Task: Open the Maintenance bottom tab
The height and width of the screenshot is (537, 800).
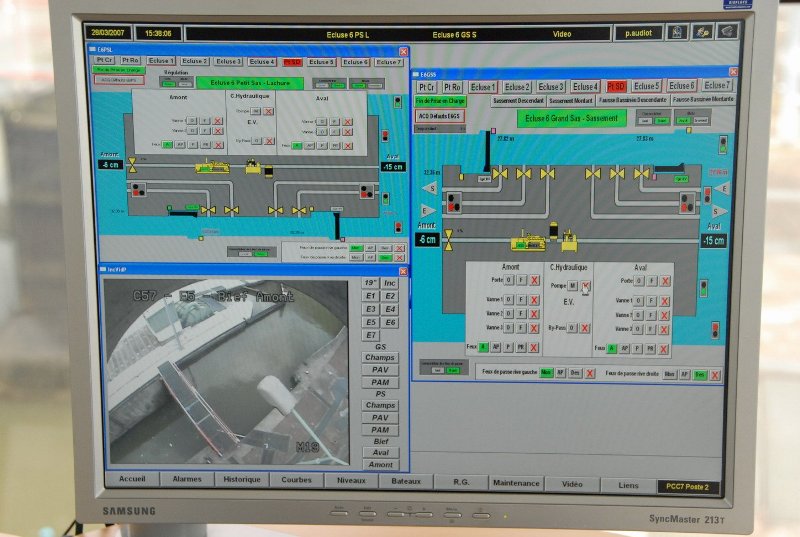Action: point(516,484)
